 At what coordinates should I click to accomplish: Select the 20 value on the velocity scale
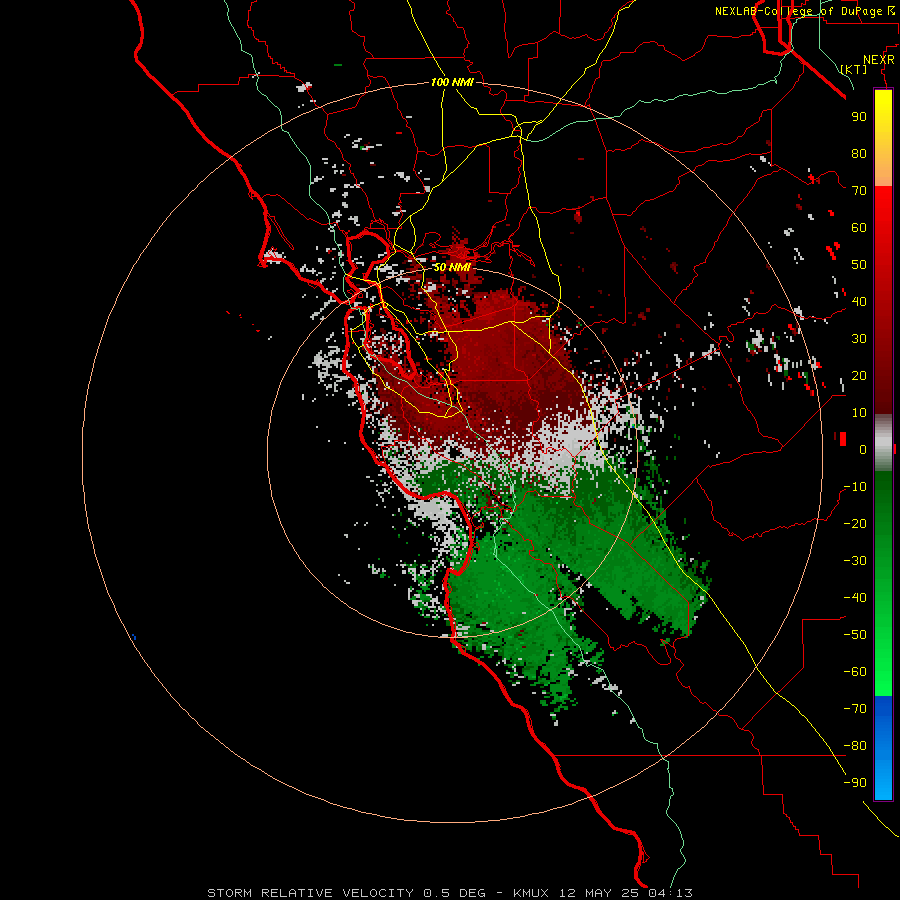[x=859, y=375]
